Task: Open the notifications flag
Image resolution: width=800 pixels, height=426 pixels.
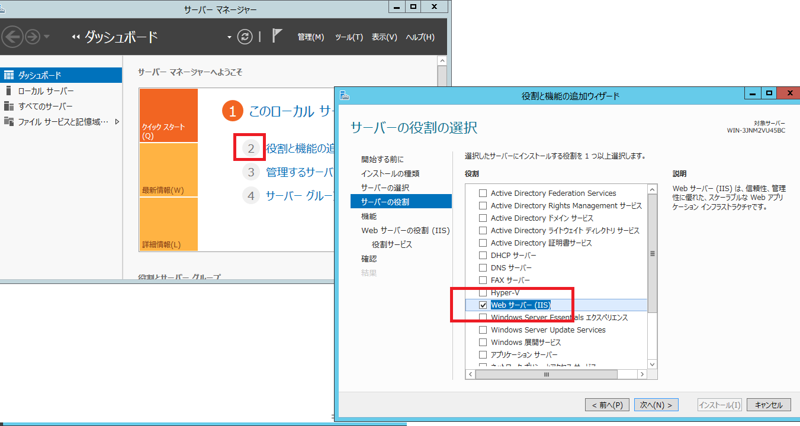Action: pos(276,37)
